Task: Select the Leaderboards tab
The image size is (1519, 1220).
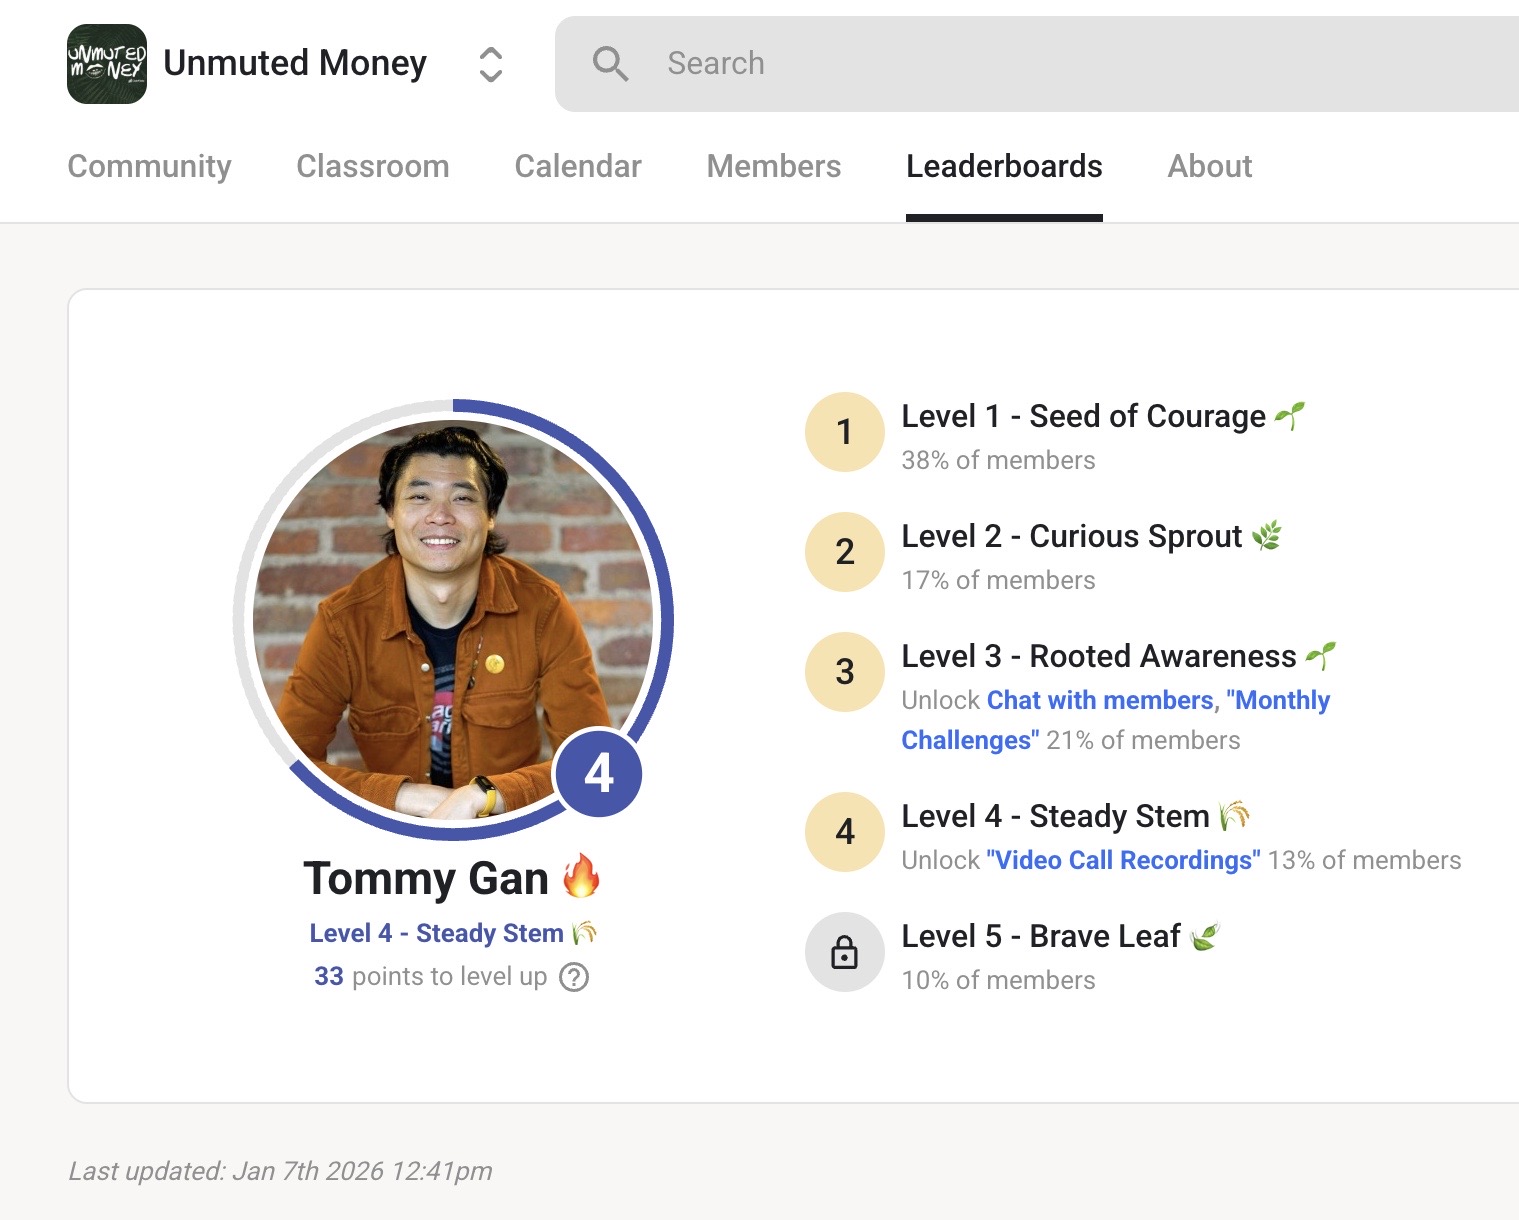Action: [x=1004, y=166]
